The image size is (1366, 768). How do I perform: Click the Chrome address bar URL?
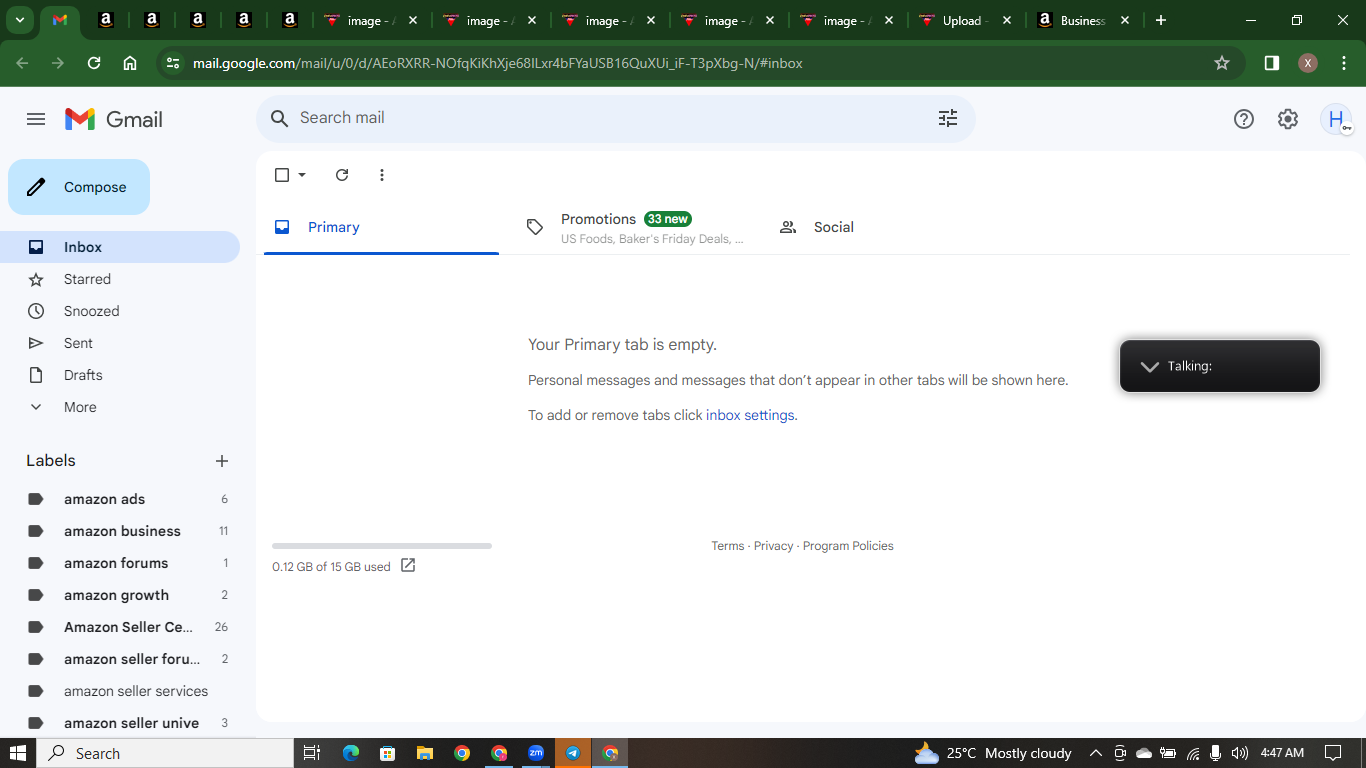click(498, 63)
